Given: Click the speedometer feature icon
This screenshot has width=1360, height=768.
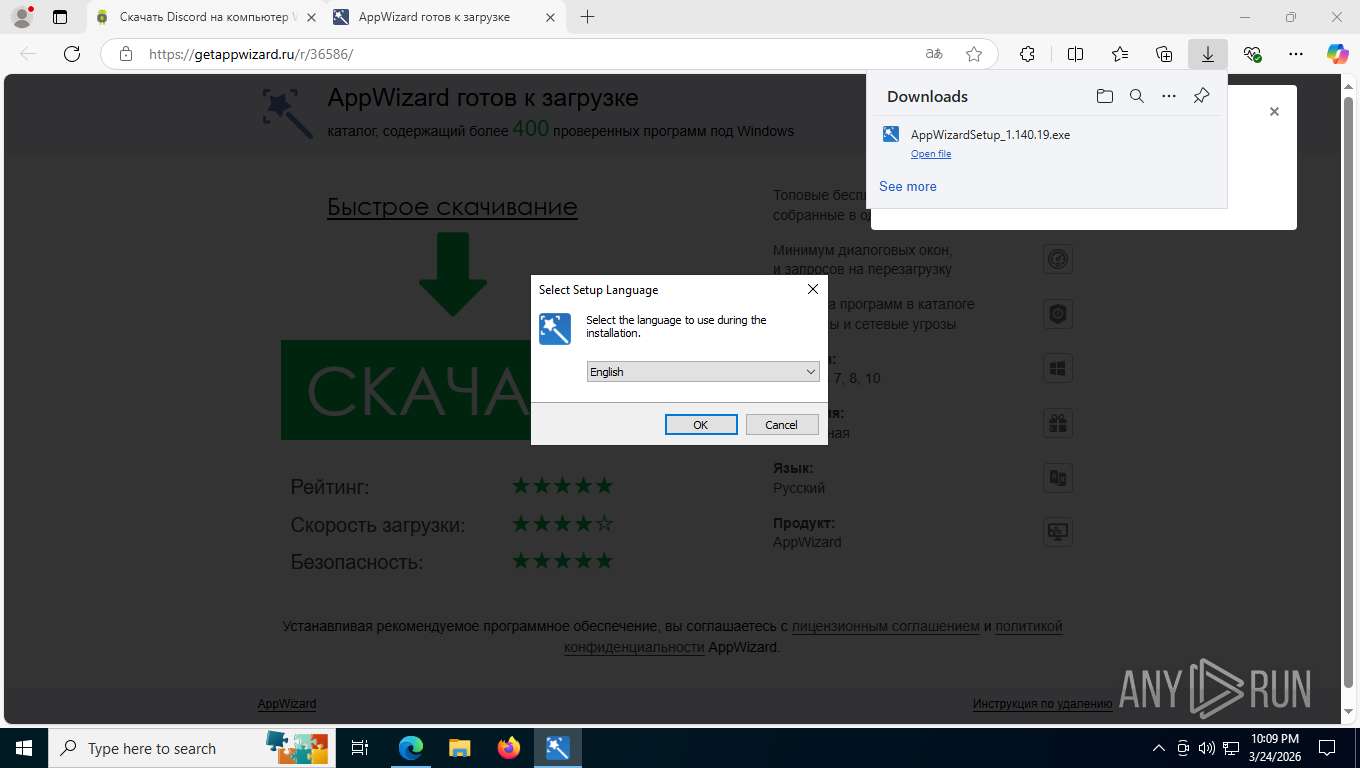Looking at the screenshot, I should (1058, 260).
